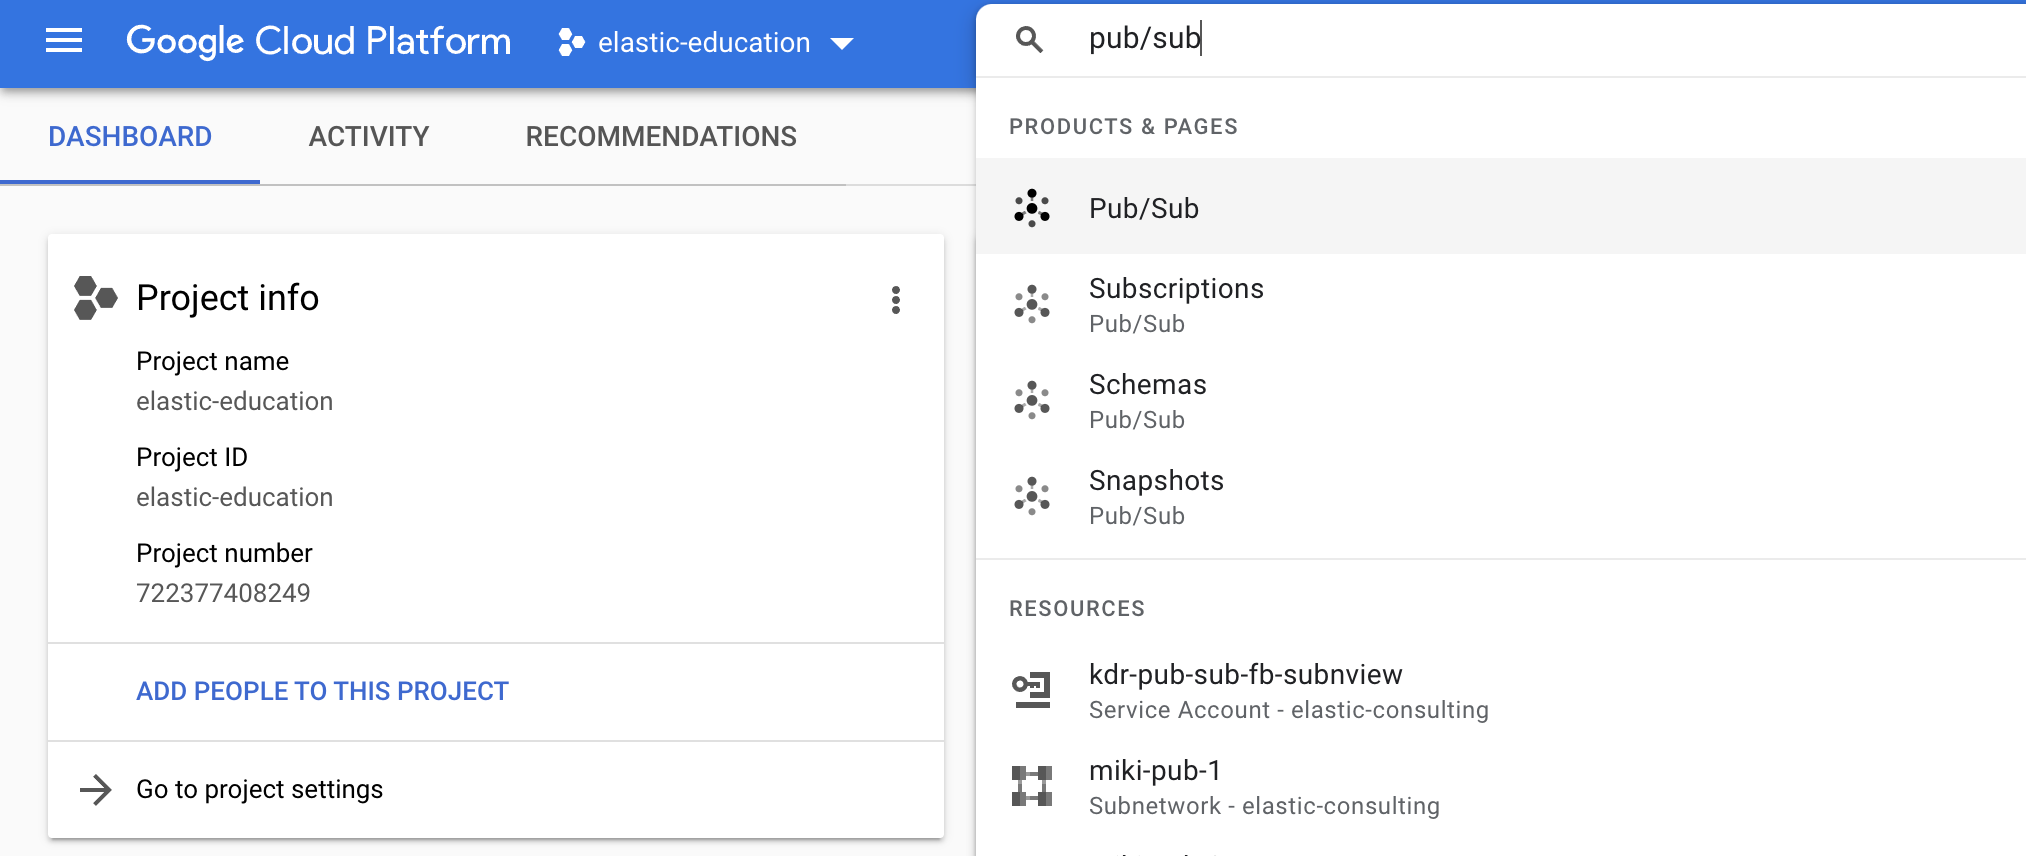Image resolution: width=2026 pixels, height=856 pixels.
Task: Click the project hexagon icon beside elastic-education
Action: tap(572, 42)
